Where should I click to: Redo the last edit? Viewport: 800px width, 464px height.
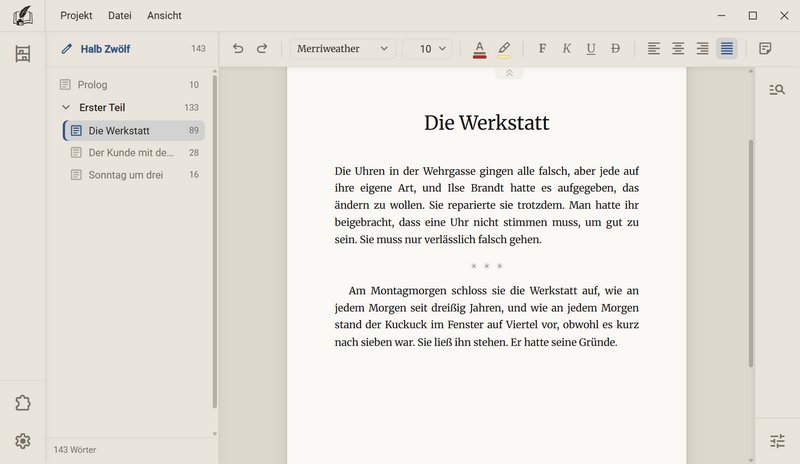[262, 48]
